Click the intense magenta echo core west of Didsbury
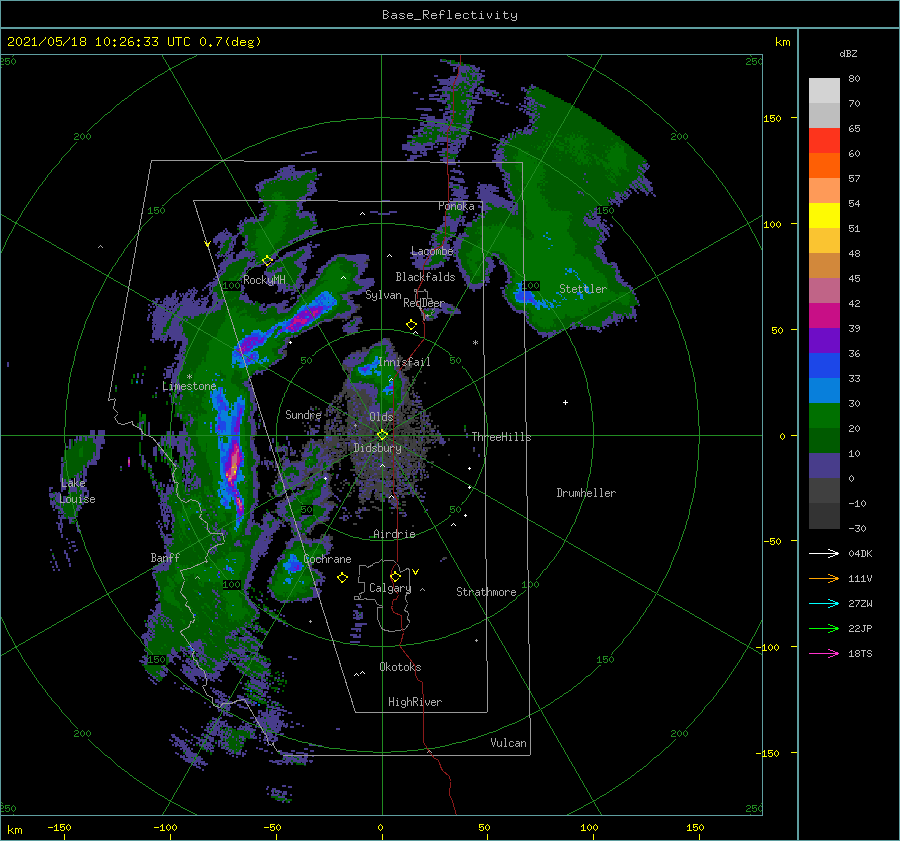The width and height of the screenshot is (900, 841). coord(232,468)
